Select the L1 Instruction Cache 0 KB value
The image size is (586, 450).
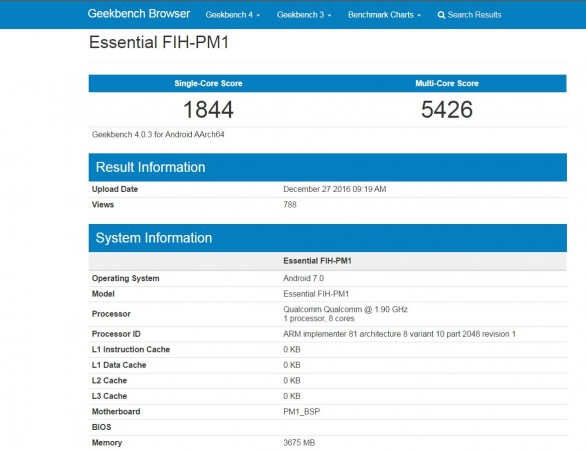point(292,350)
